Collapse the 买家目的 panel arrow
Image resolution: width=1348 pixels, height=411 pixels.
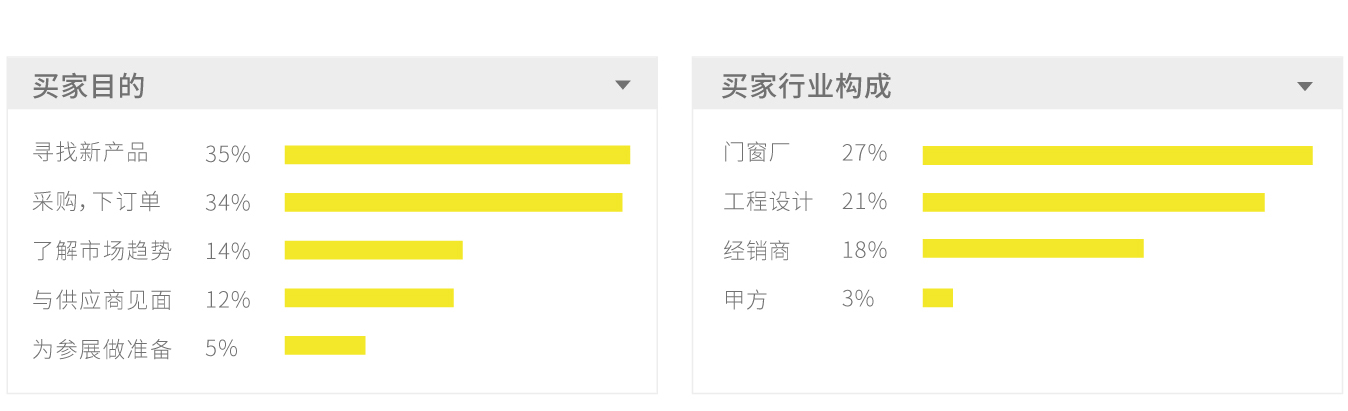coord(623,85)
